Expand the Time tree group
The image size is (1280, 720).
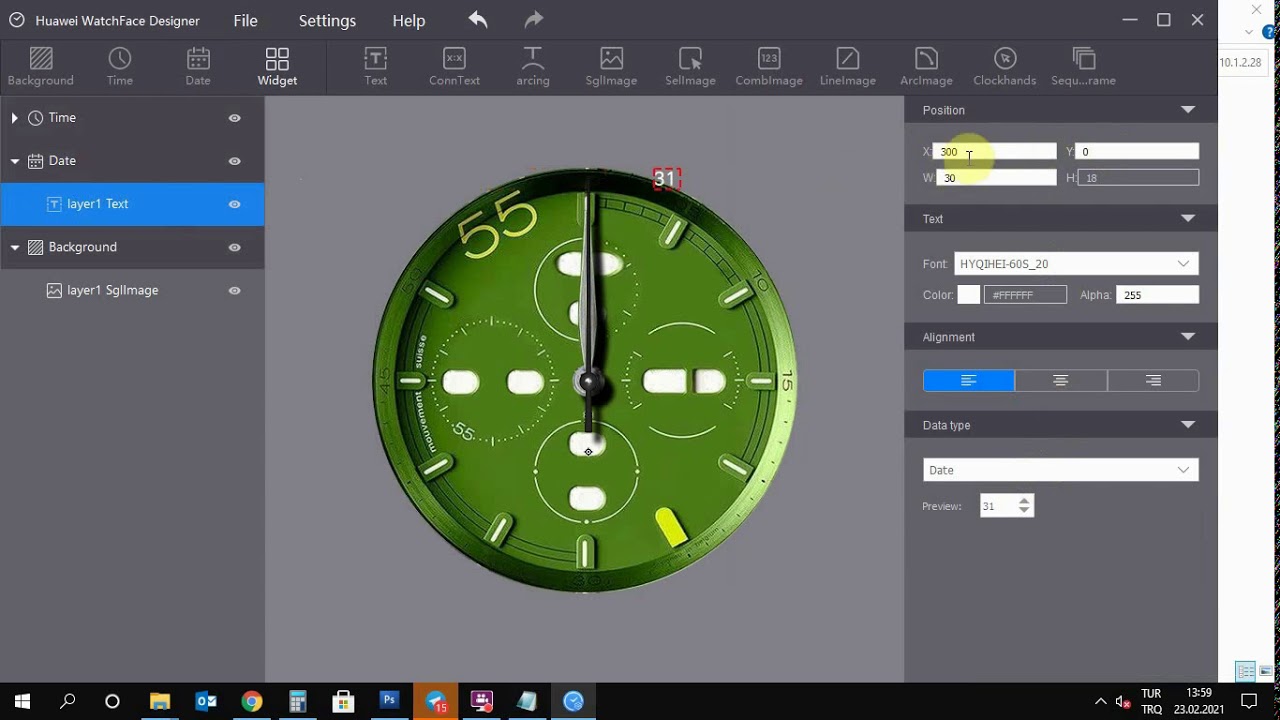pos(14,118)
